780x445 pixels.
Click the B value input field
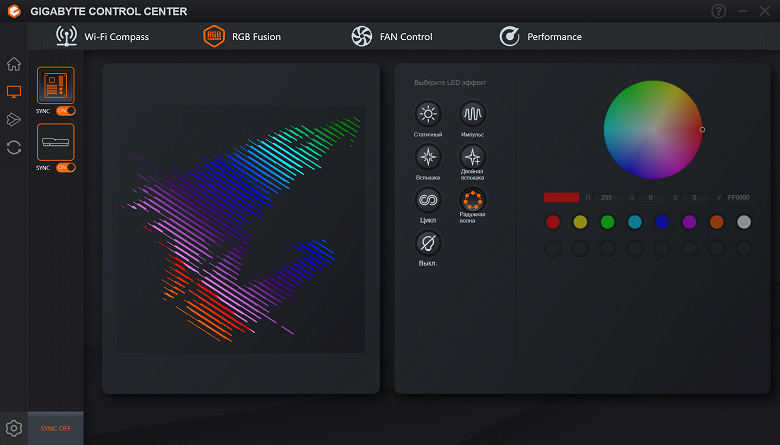(x=695, y=197)
